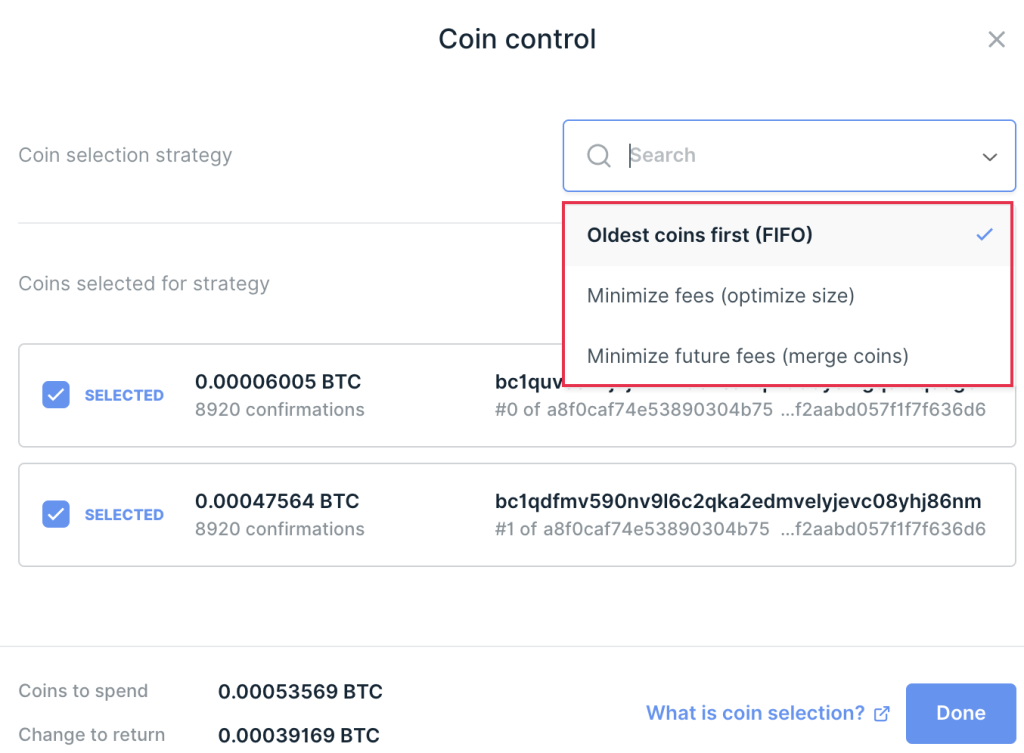The height and width of the screenshot is (753, 1024).
Task: Uncheck the 0.00006005 BTC coin checkbox
Action: [x=56, y=395]
